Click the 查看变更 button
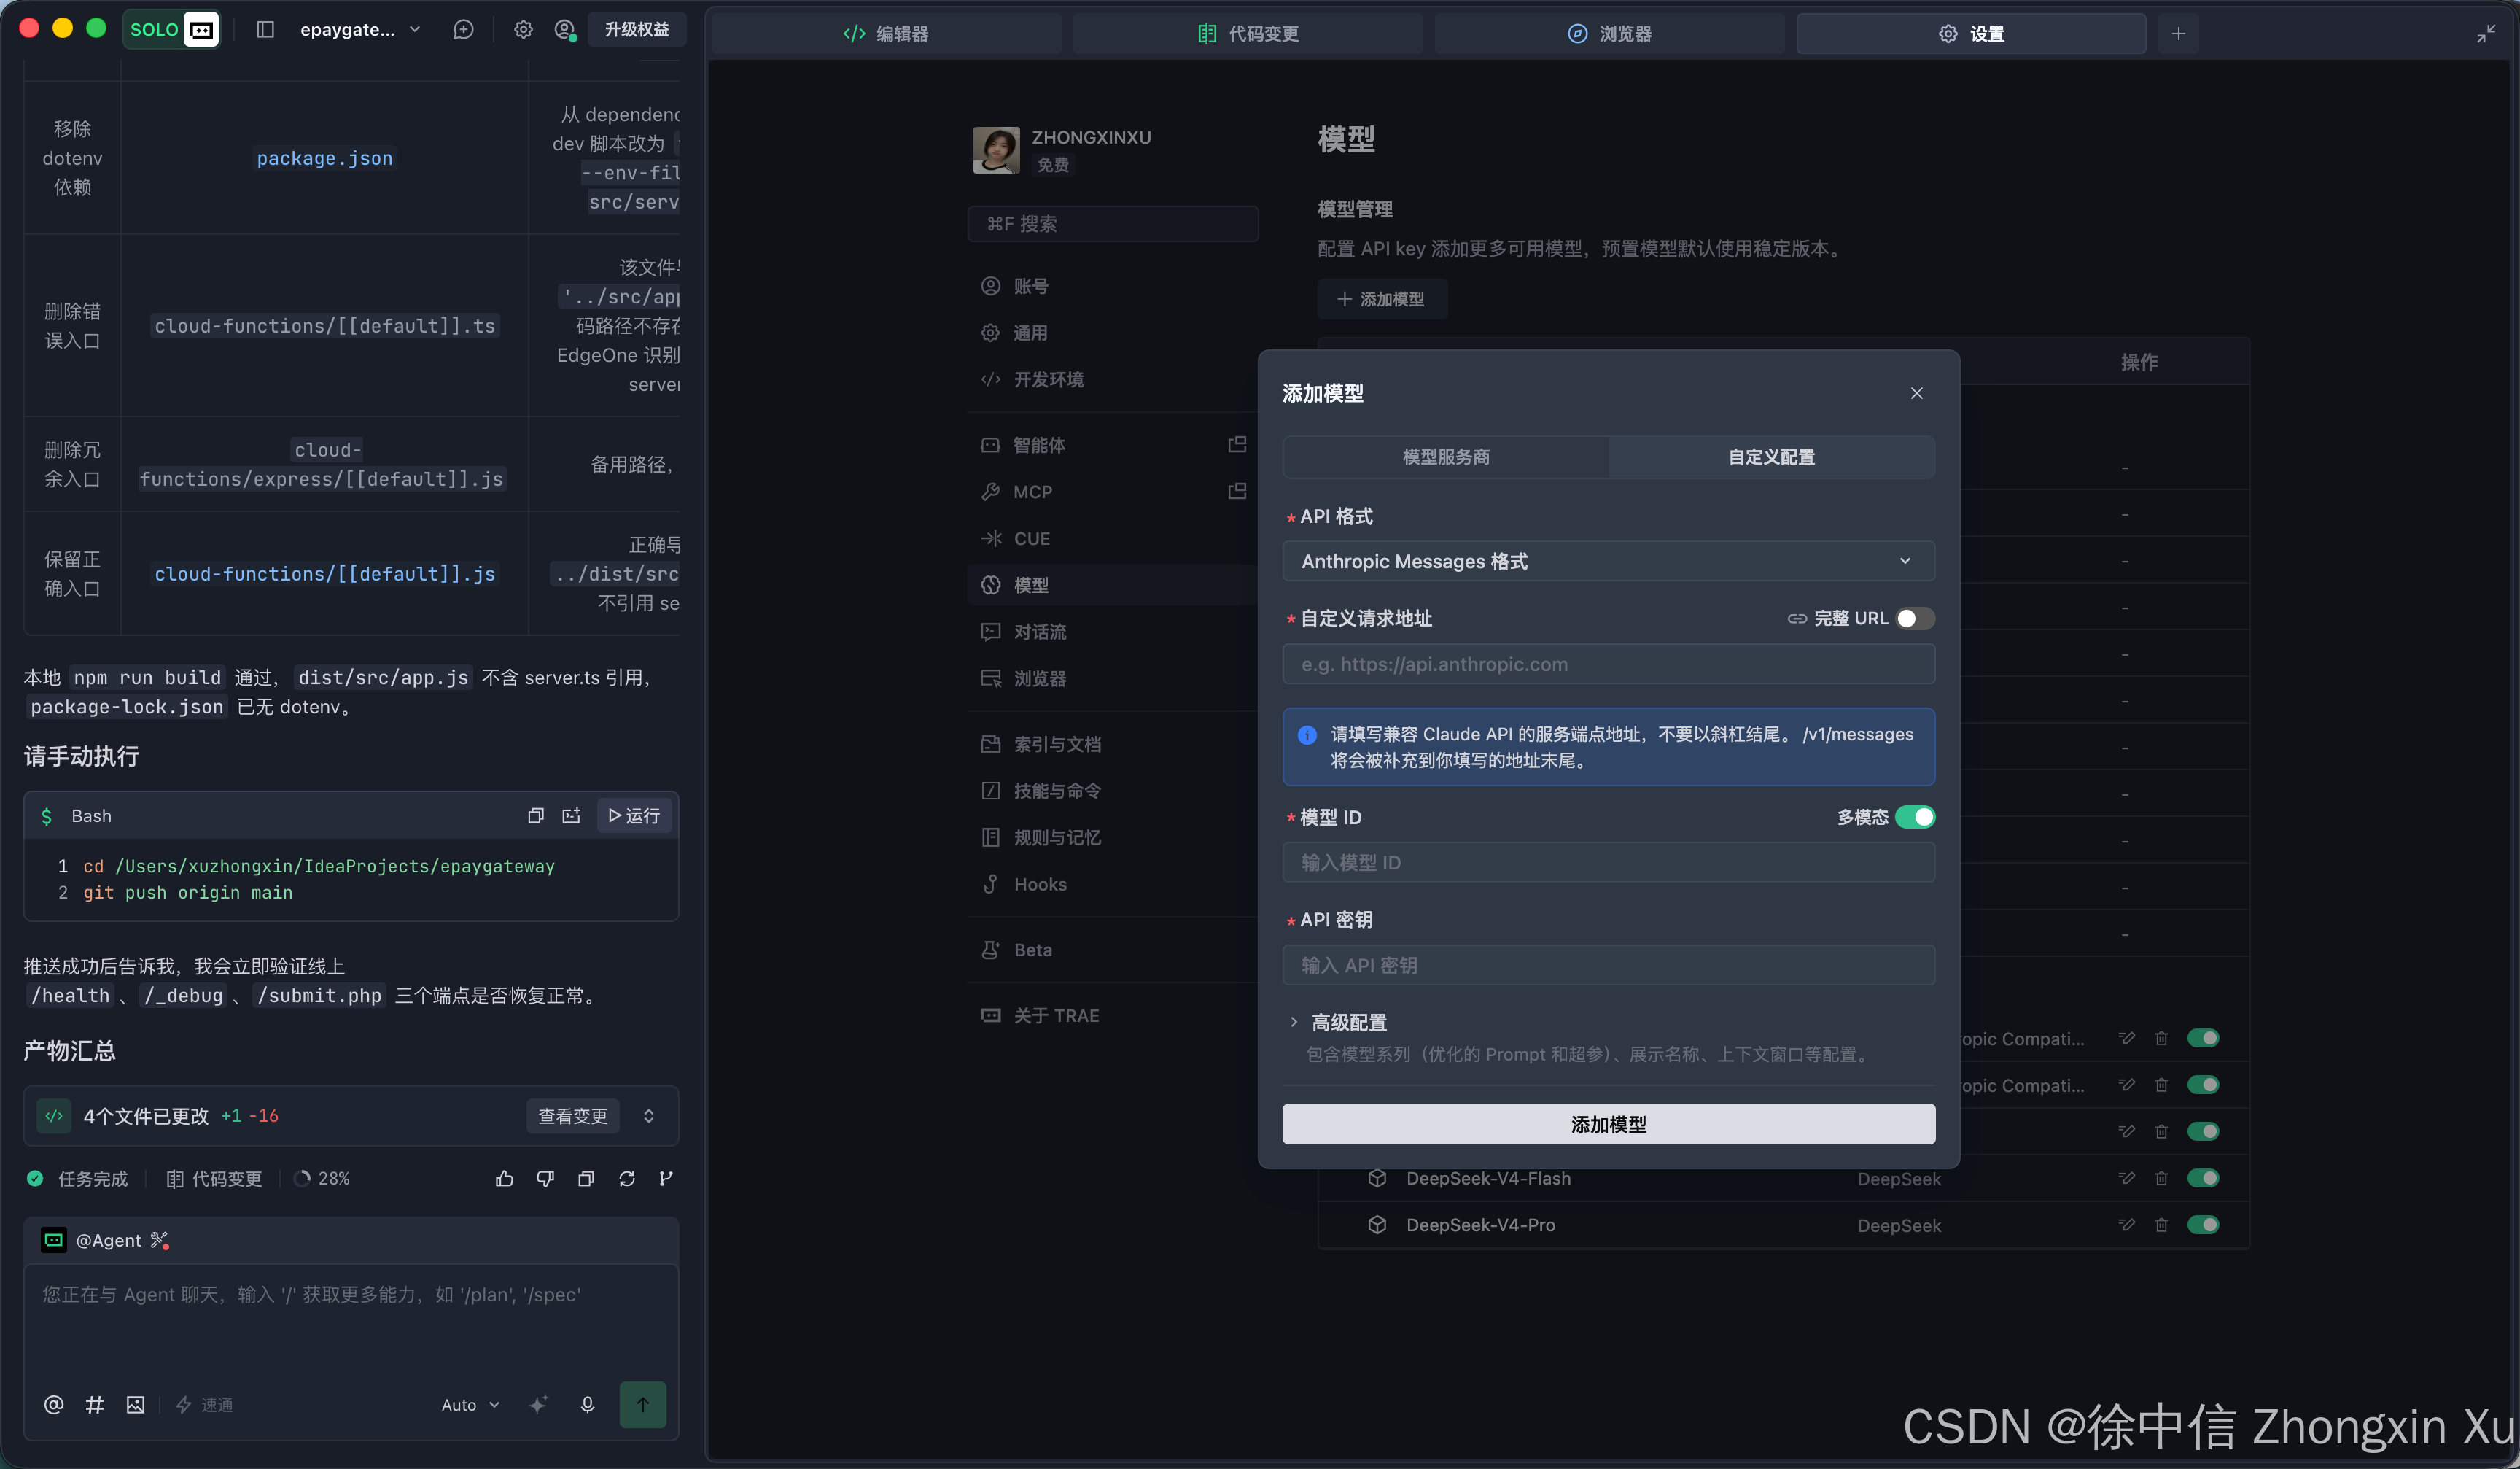The width and height of the screenshot is (2520, 1469). (x=573, y=1116)
